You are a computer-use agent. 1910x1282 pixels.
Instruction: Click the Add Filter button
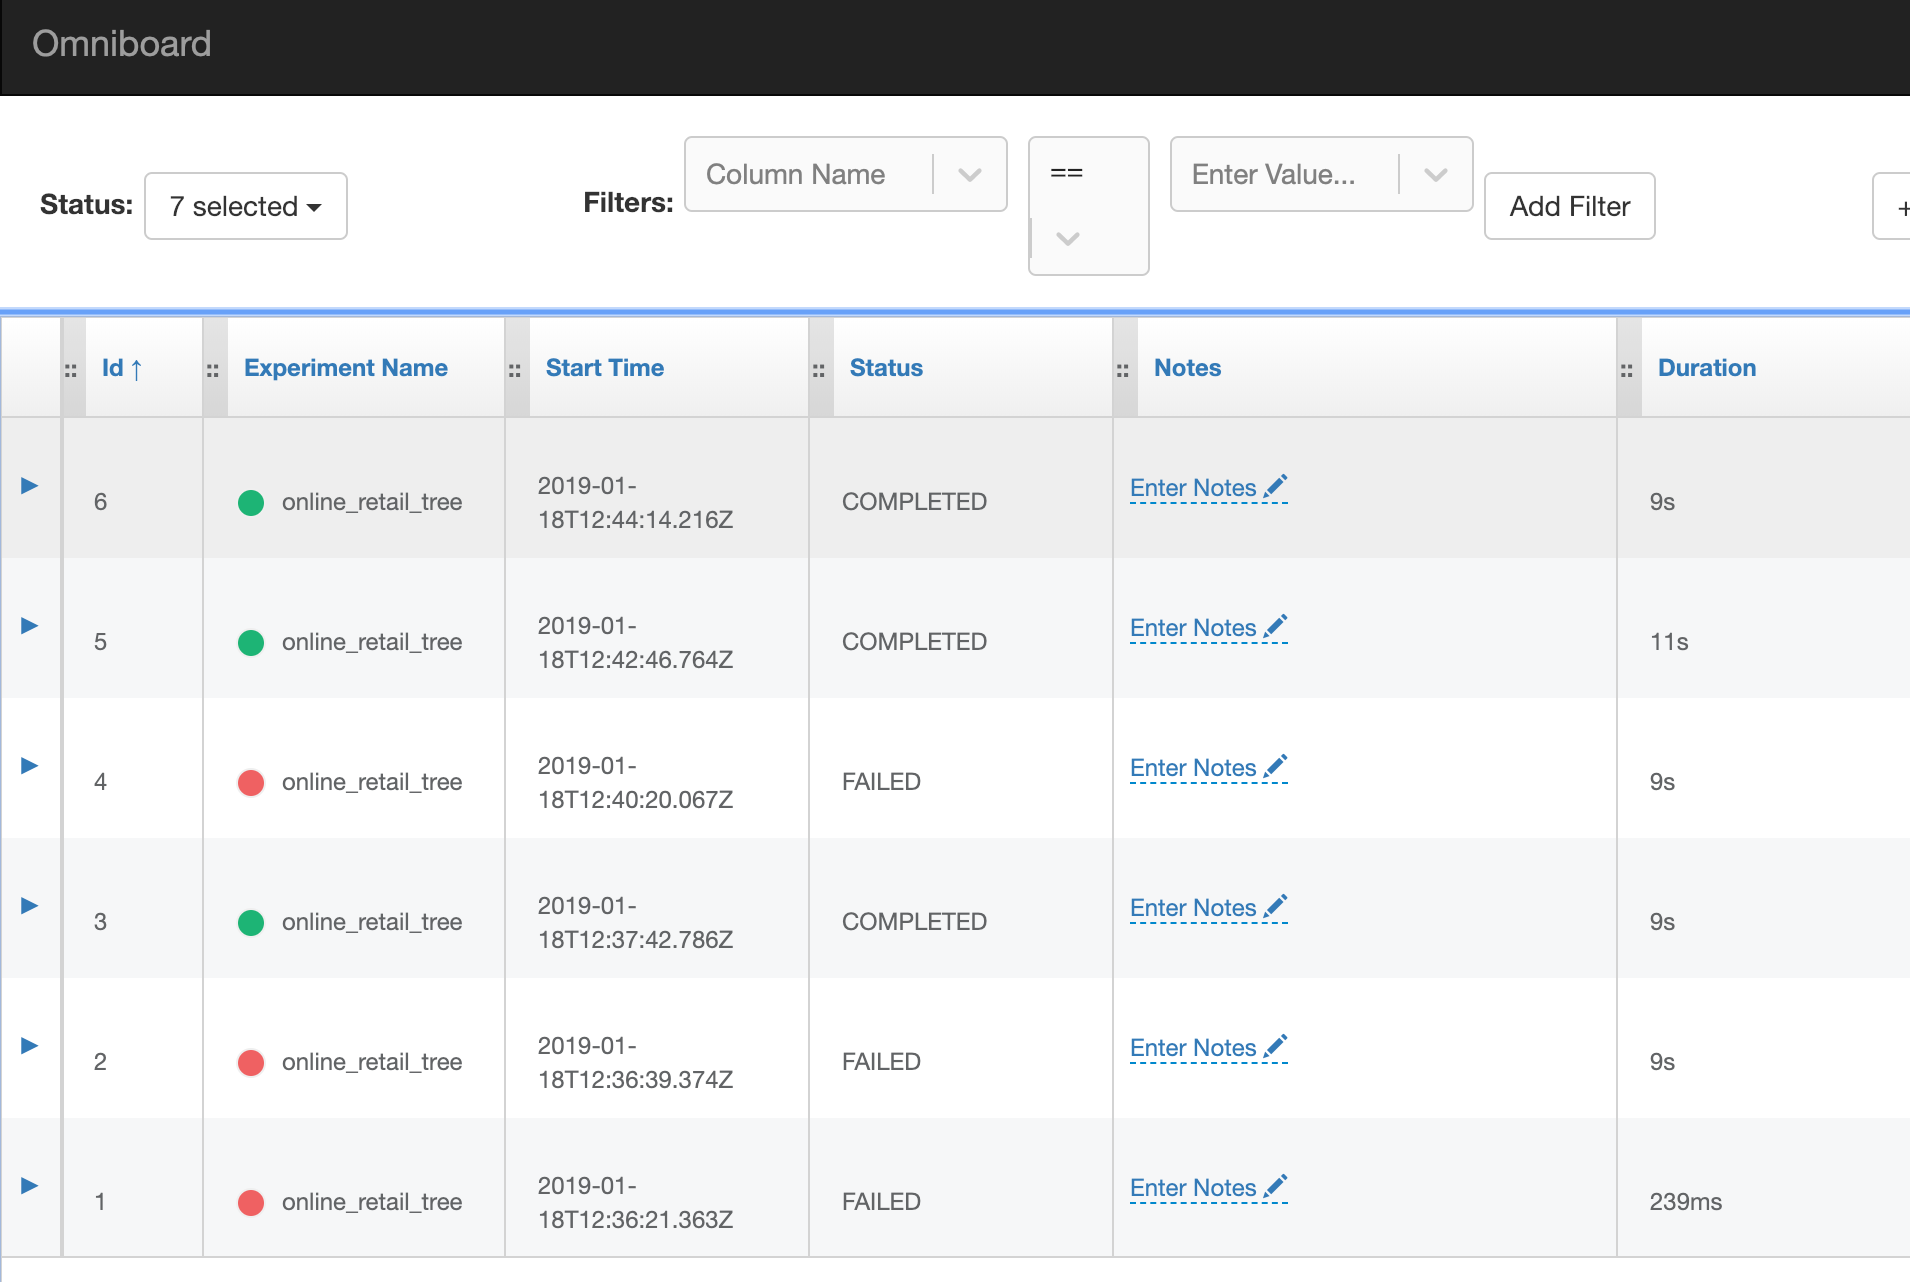[1569, 206]
